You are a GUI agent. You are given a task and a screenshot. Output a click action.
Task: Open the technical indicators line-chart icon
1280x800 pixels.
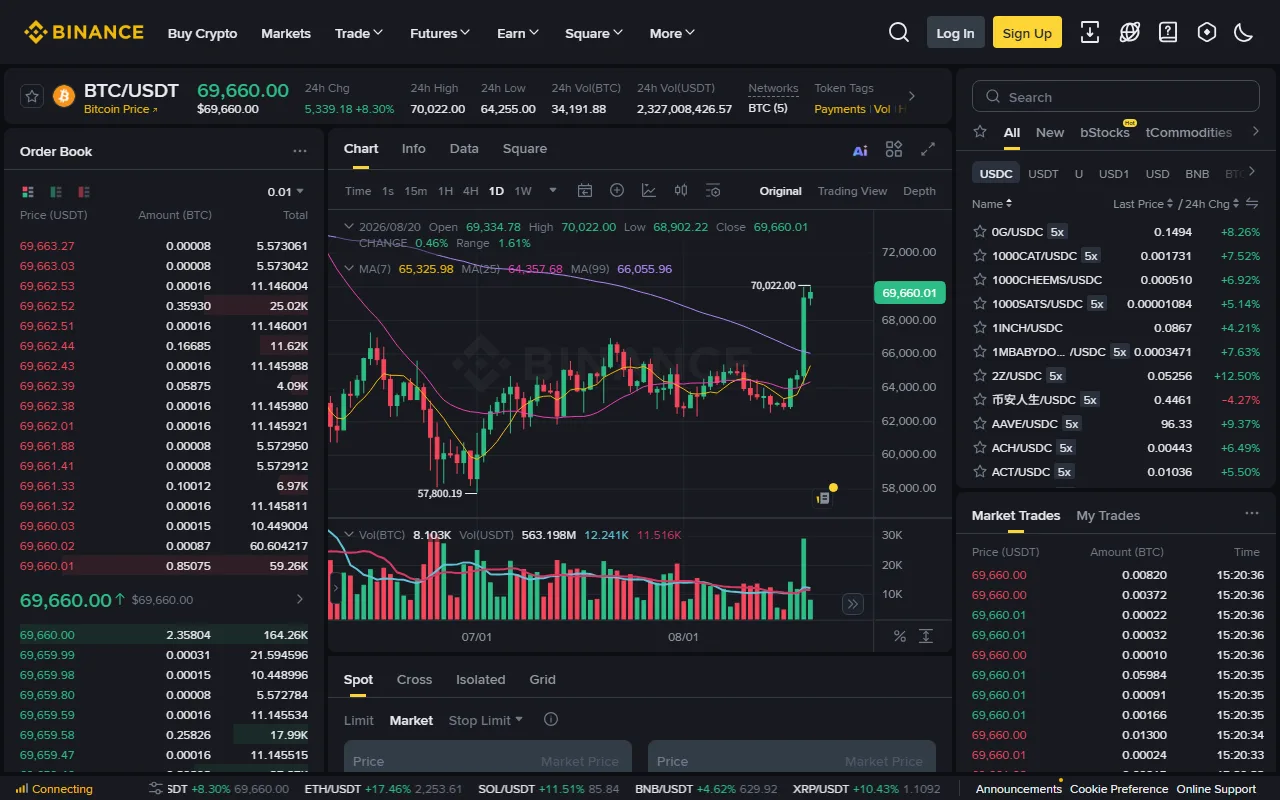coord(649,190)
